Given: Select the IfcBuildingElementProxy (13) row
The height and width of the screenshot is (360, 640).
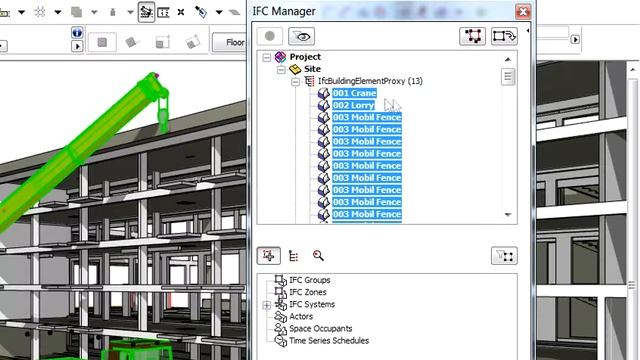Looking at the screenshot, I should pyautogui.click(x=370, y=81).
